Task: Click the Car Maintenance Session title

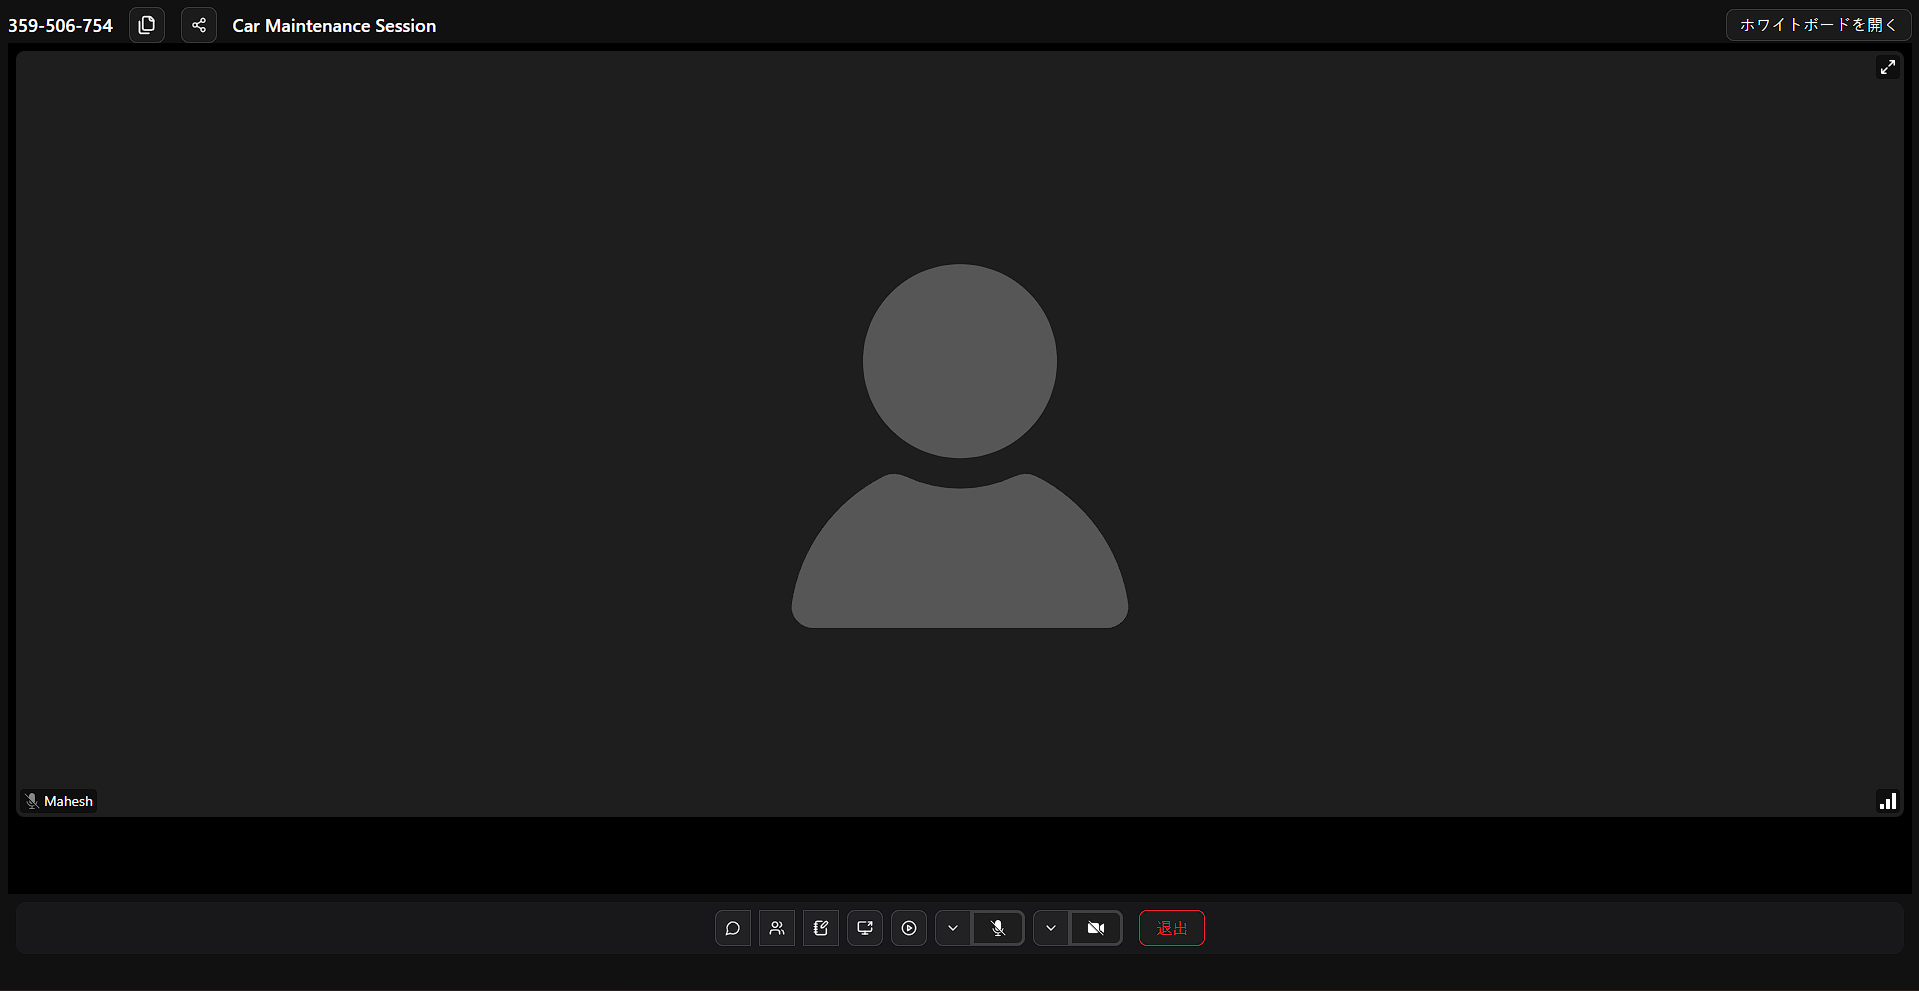Action: pos(334,26)
